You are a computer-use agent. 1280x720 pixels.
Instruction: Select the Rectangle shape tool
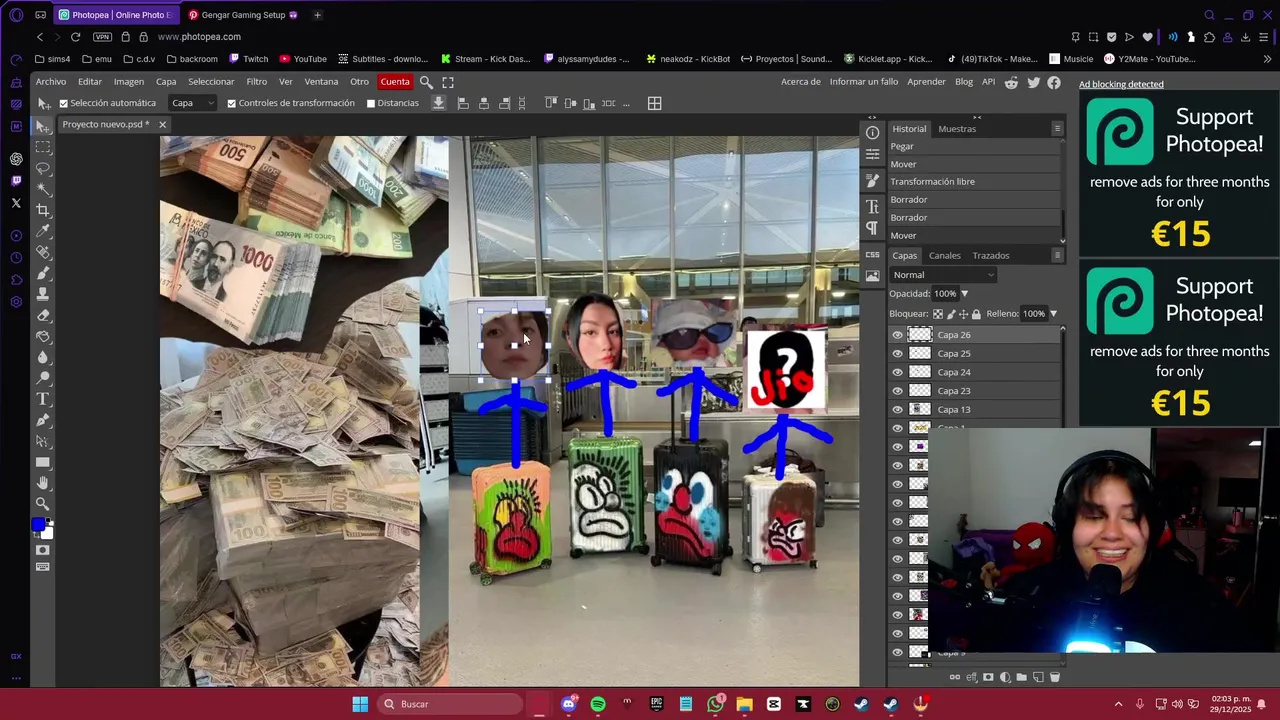tap(43, 462)
